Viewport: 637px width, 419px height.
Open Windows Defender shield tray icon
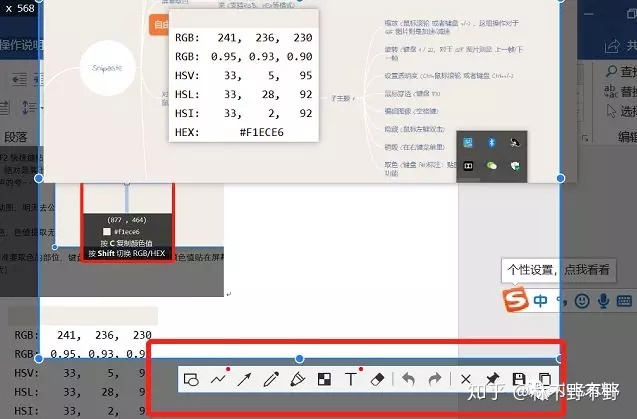[515, 165]
